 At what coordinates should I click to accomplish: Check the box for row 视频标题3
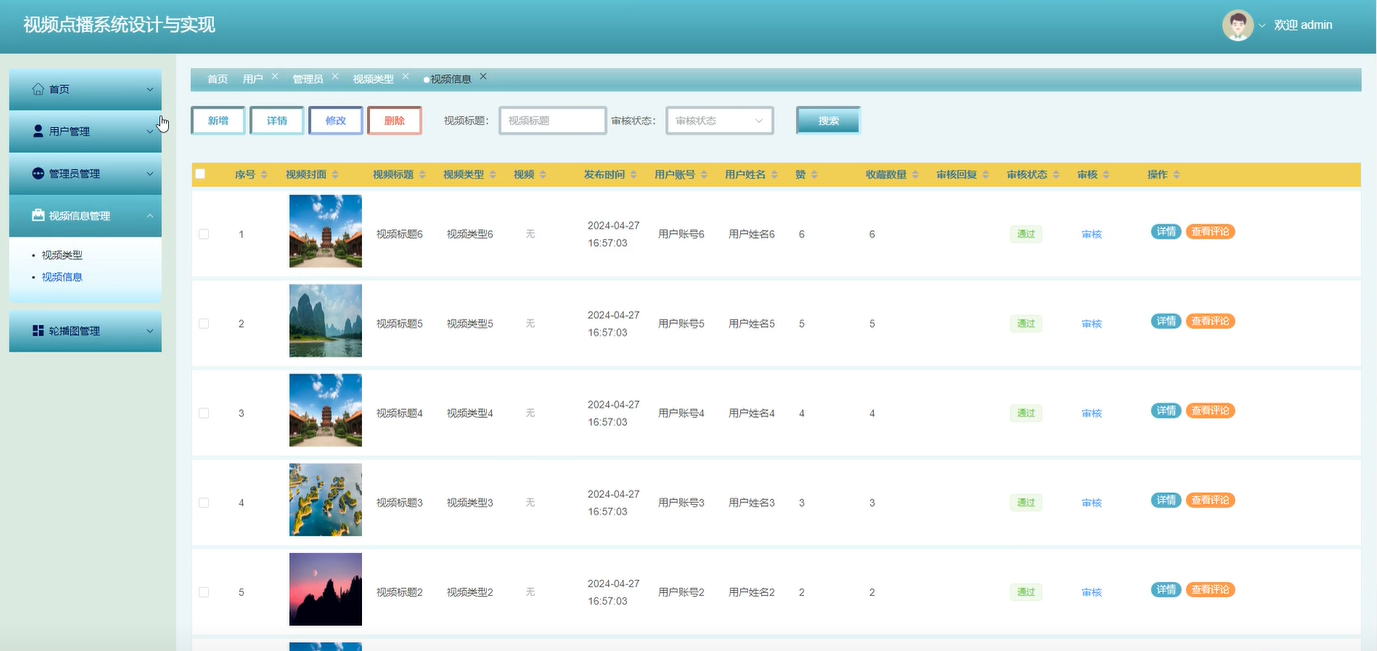point(204,503)
